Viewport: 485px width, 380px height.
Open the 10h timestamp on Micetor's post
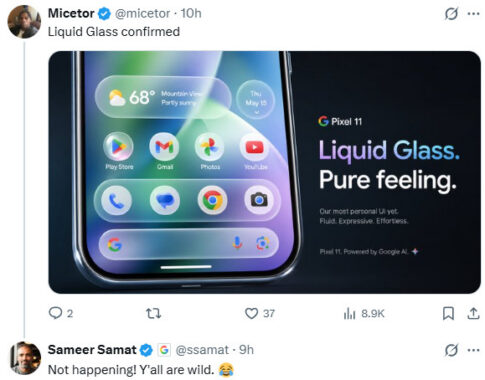[x=191, y=13]
